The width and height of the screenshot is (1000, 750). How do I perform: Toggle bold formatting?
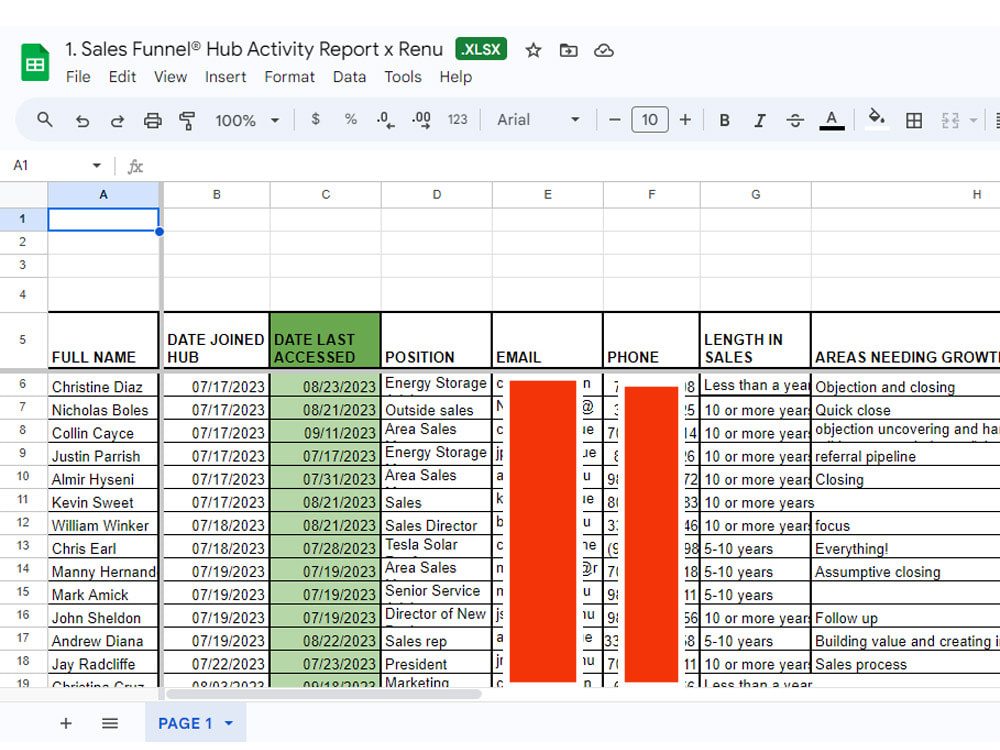[x=724, y=120]
